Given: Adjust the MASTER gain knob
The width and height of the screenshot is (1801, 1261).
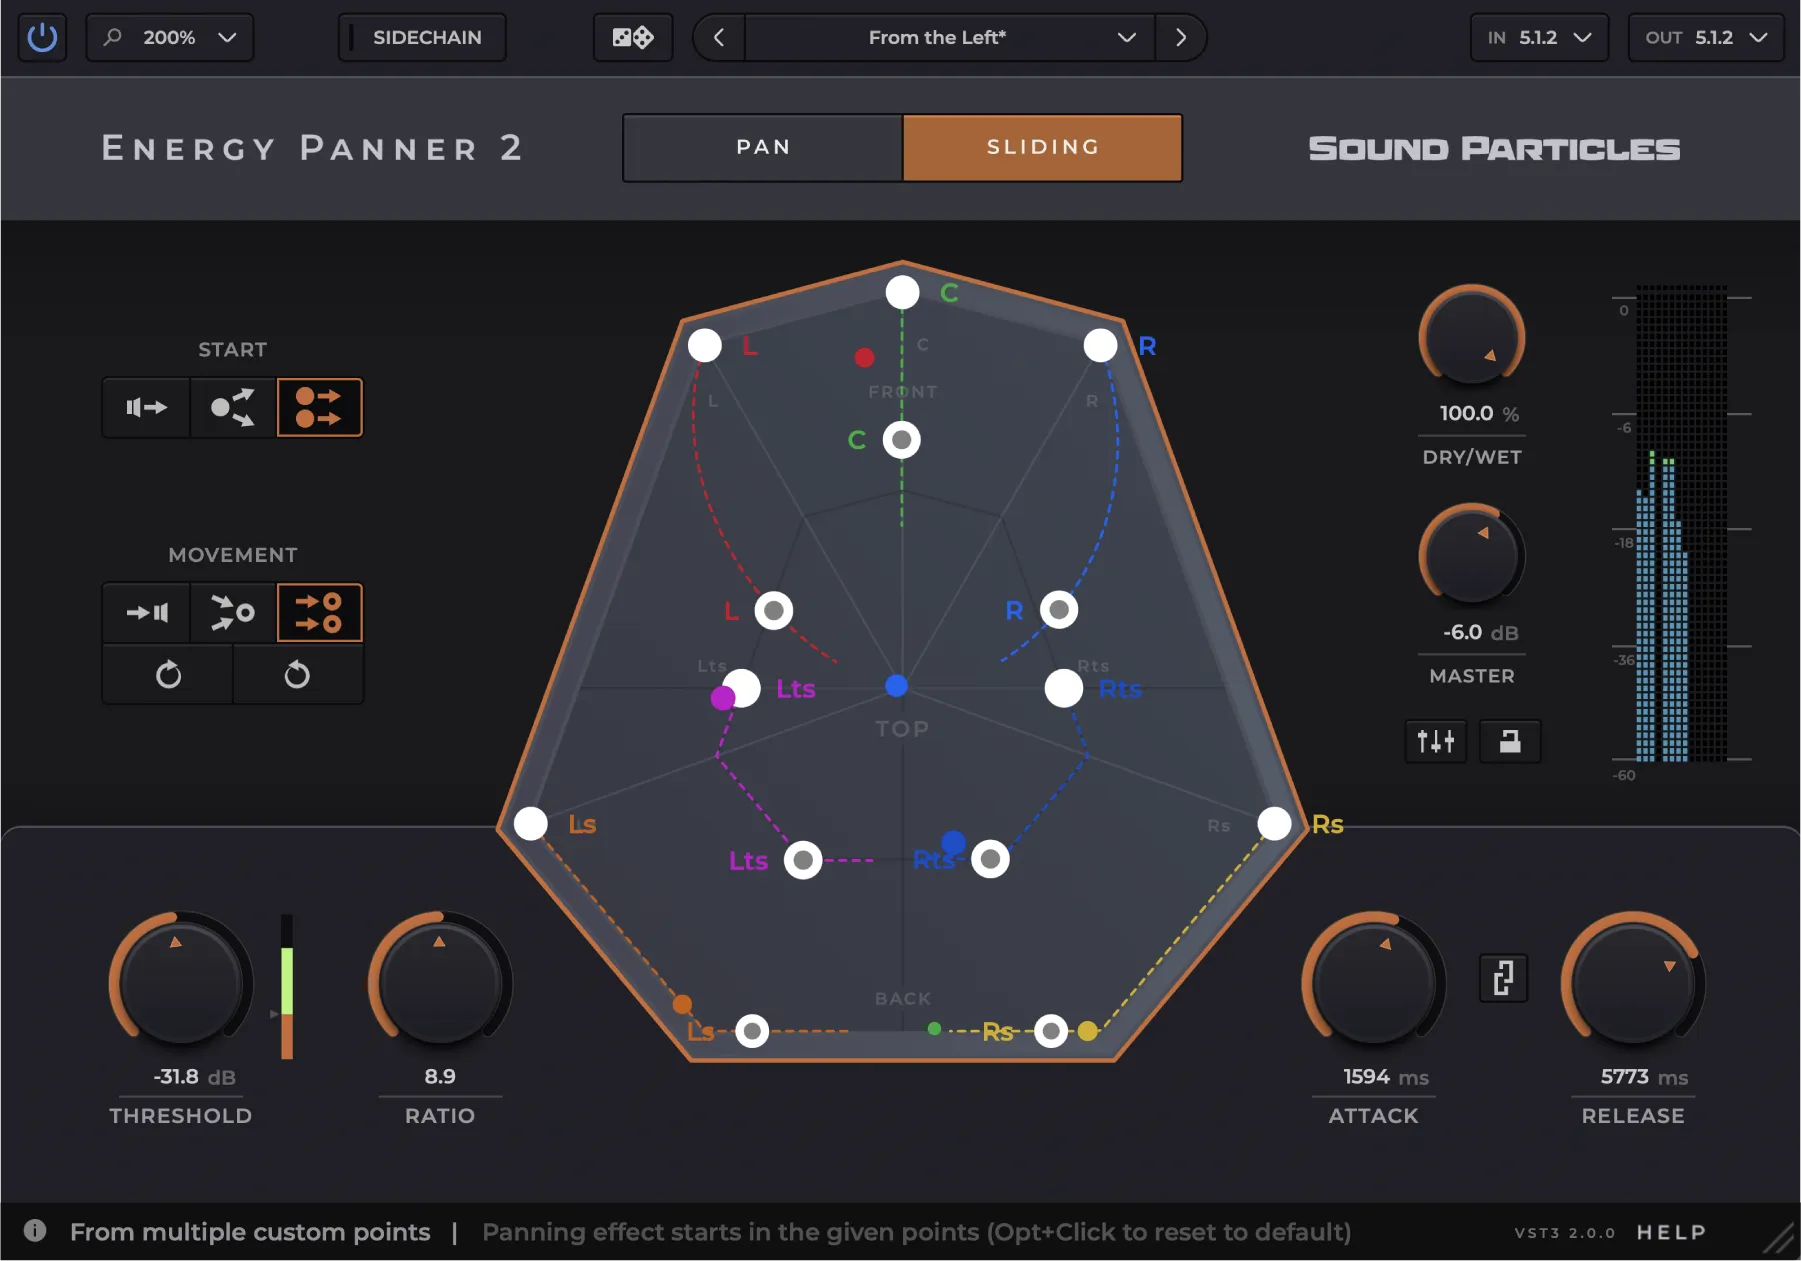Looking at the screenshot, I should (1471, 555).
